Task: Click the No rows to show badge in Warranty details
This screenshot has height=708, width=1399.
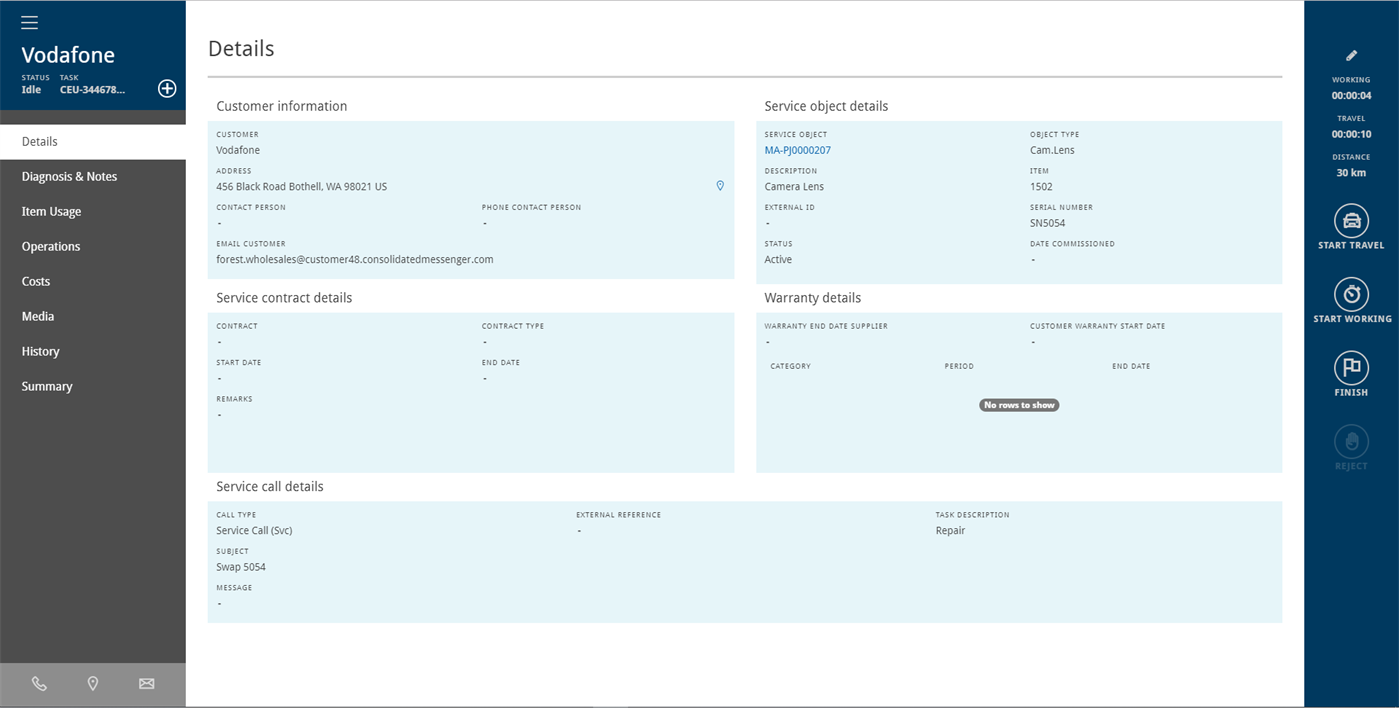Action: (1019, 405)
